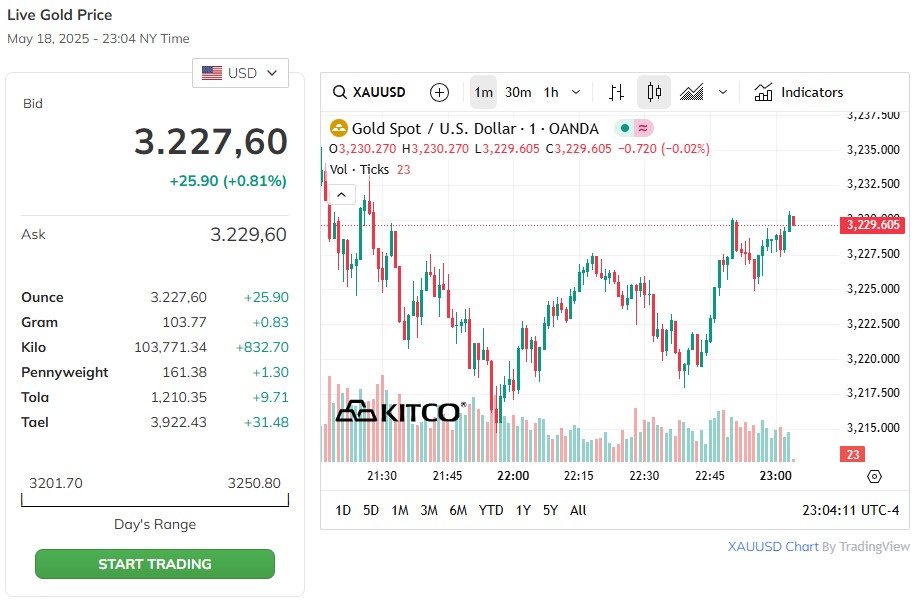Switch to the 30m interval
The height and width of the screenshot is (604, 919).
point(518,93)
